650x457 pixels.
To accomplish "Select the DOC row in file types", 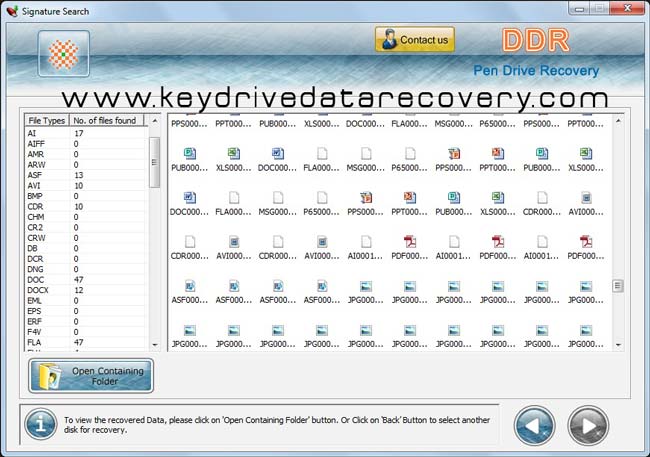I will [86, 280].
